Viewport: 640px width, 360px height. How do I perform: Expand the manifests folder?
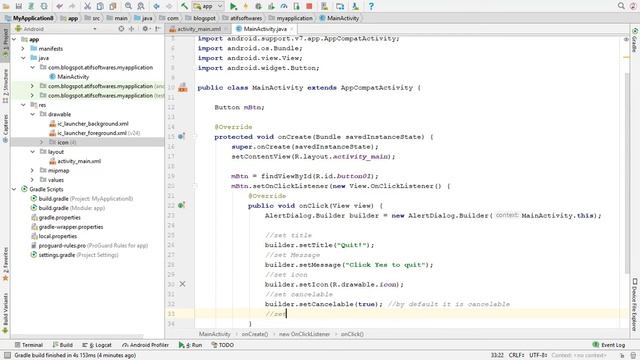coord(23,49)
